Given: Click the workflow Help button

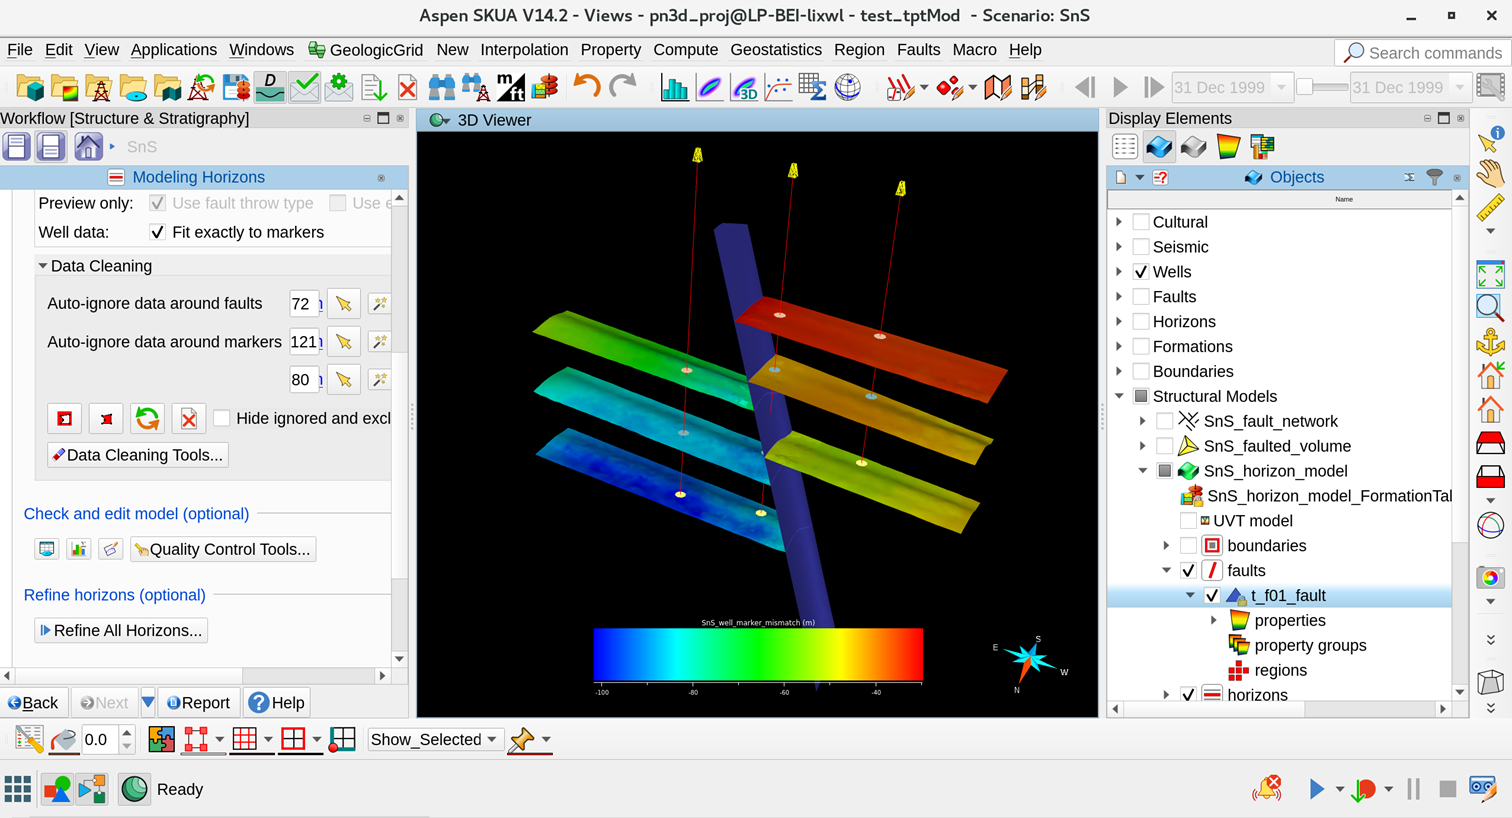Looking at the screenshot, I should tap(277, 703).
